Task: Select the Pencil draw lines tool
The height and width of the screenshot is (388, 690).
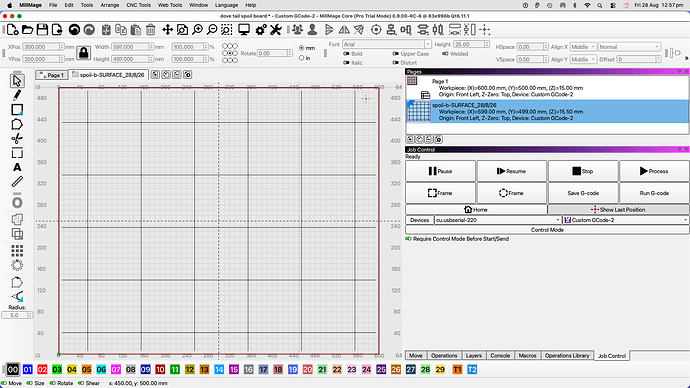Action: coord(17,95)
